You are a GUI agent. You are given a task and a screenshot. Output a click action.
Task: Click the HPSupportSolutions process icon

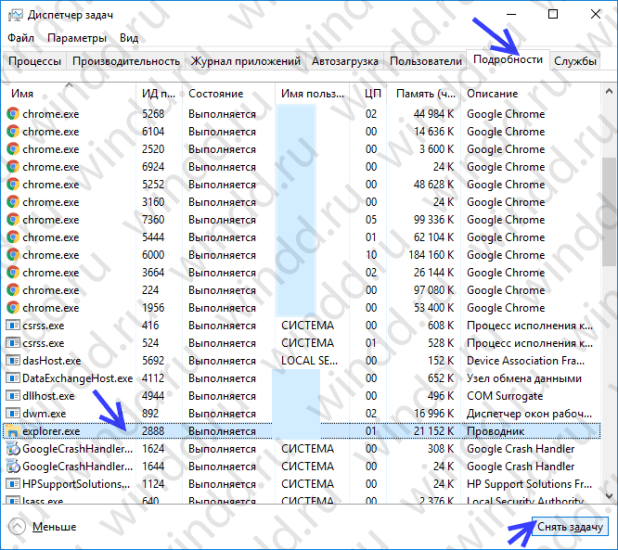pos(13,484)
